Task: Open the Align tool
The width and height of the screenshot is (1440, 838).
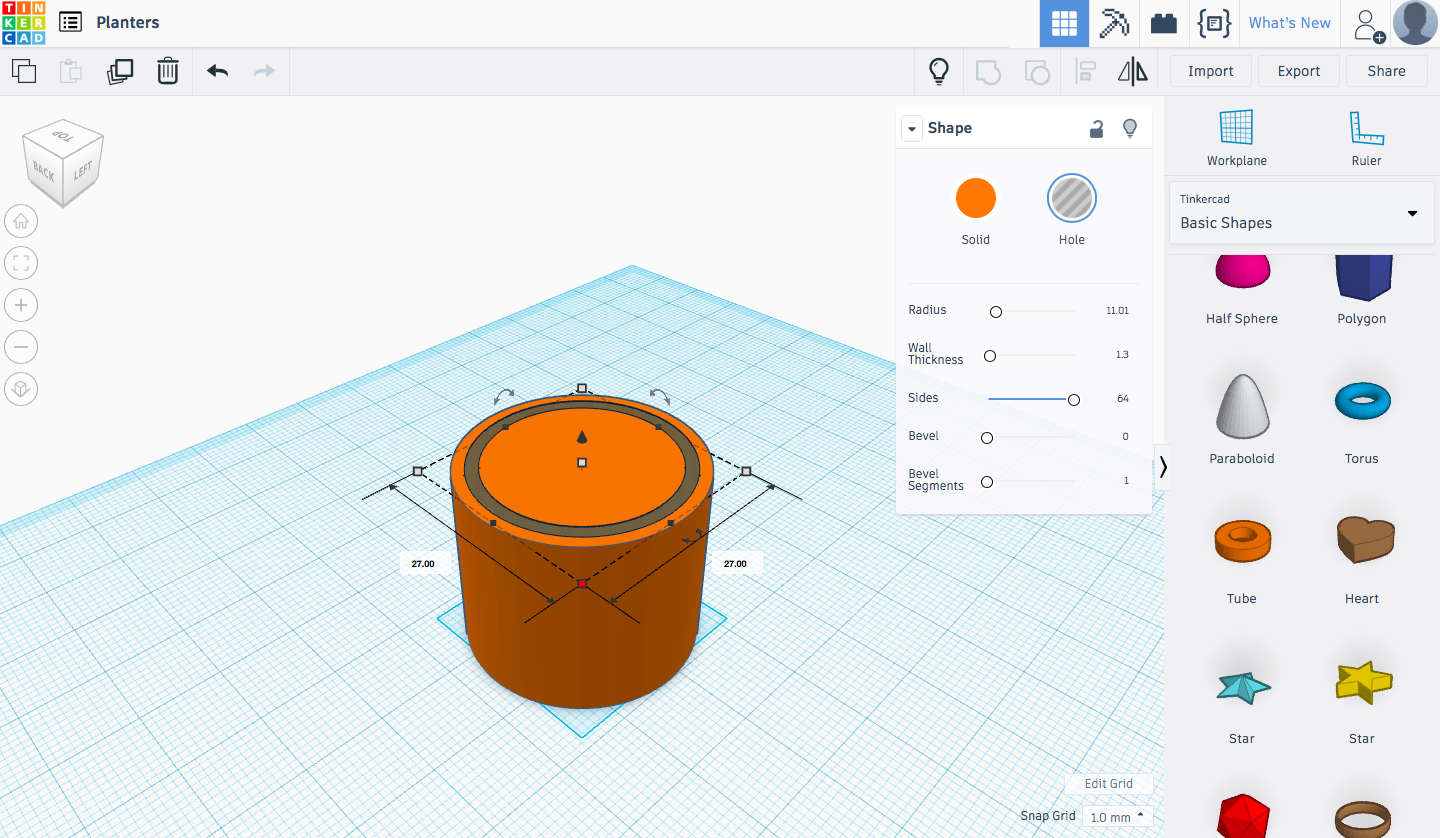Action: (x=1085, y=71)
